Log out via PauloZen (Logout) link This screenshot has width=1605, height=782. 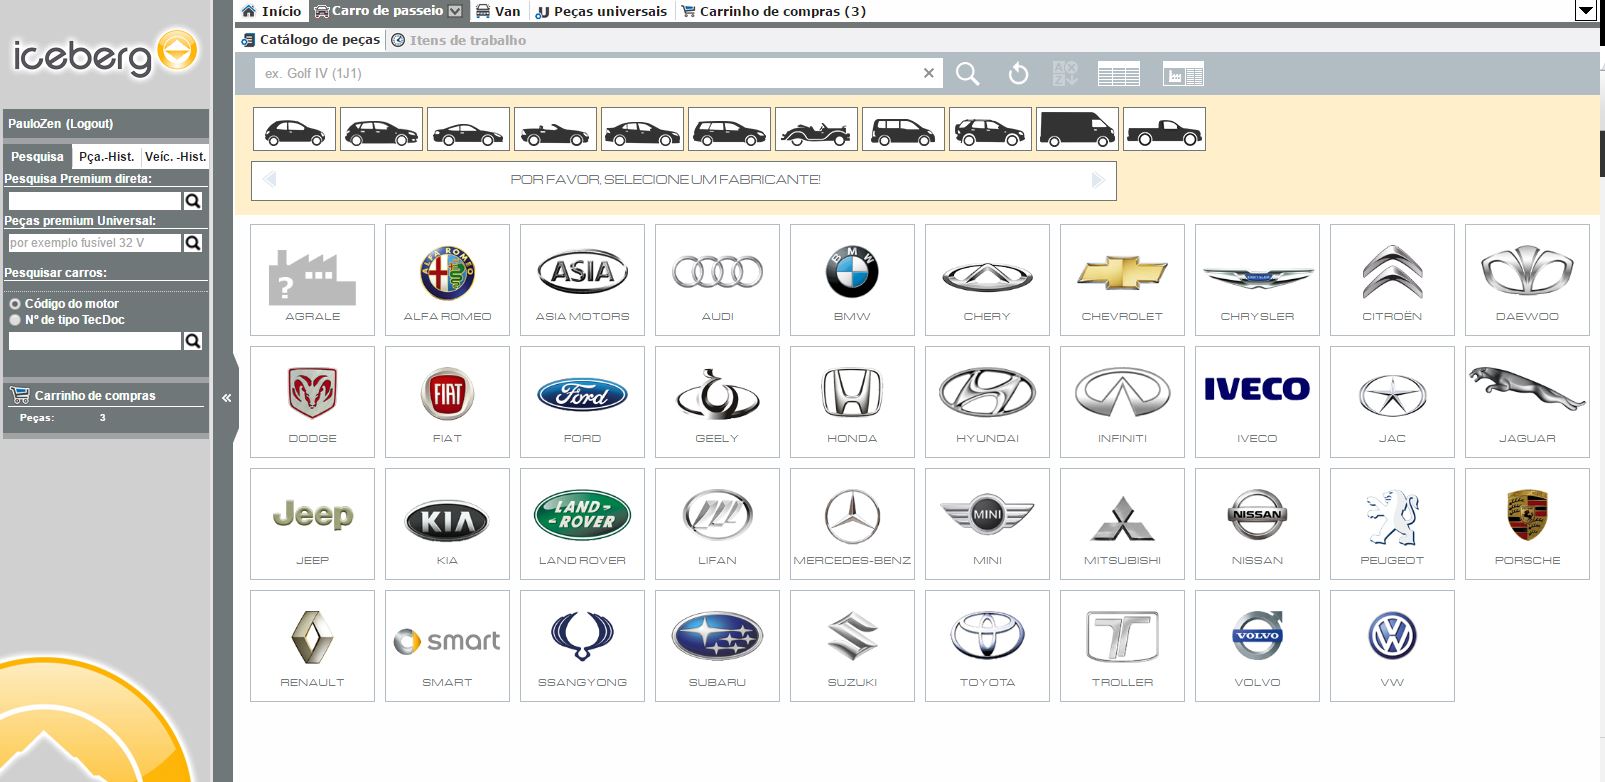point(60,124)
